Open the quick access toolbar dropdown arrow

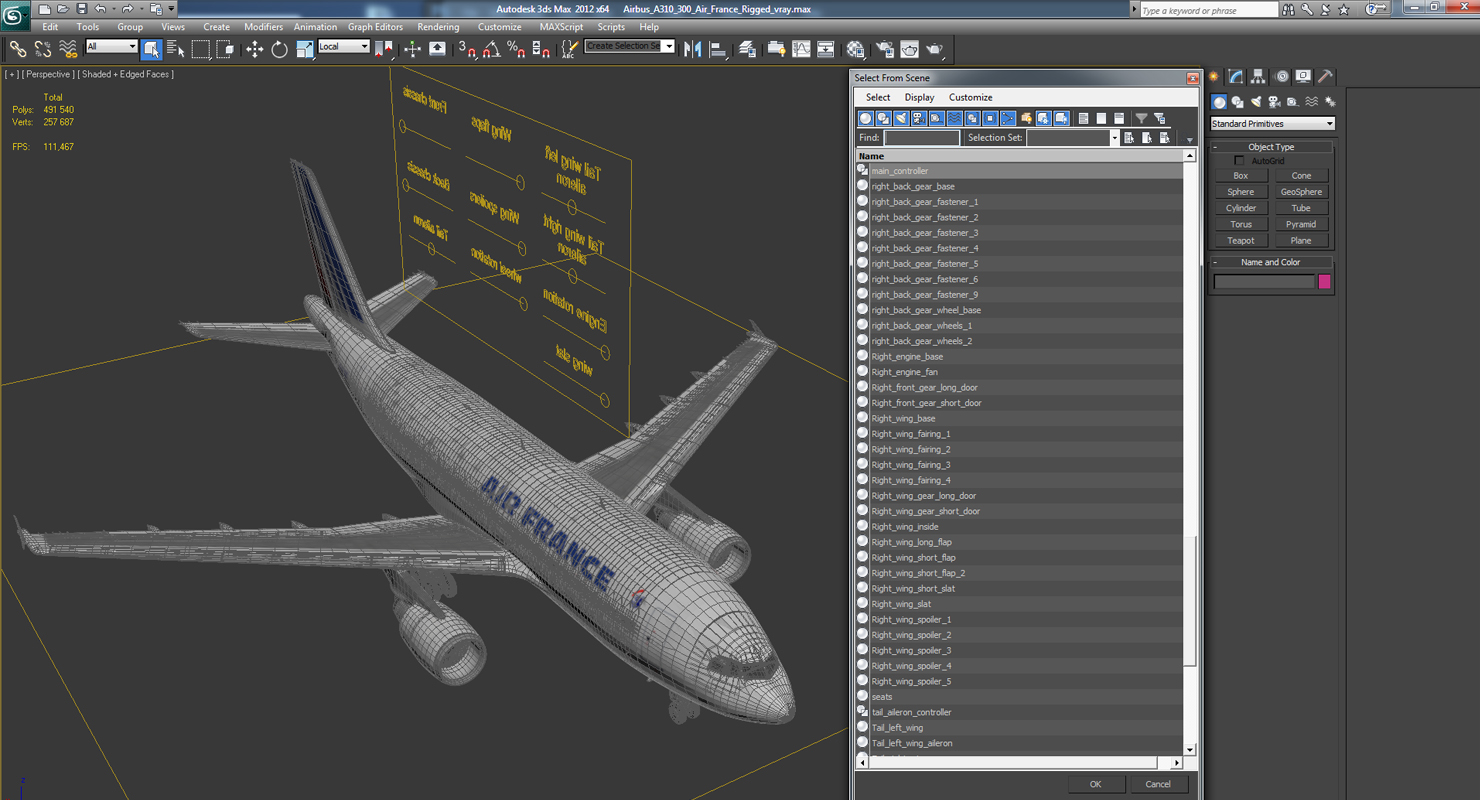click(x=171, y=9)
